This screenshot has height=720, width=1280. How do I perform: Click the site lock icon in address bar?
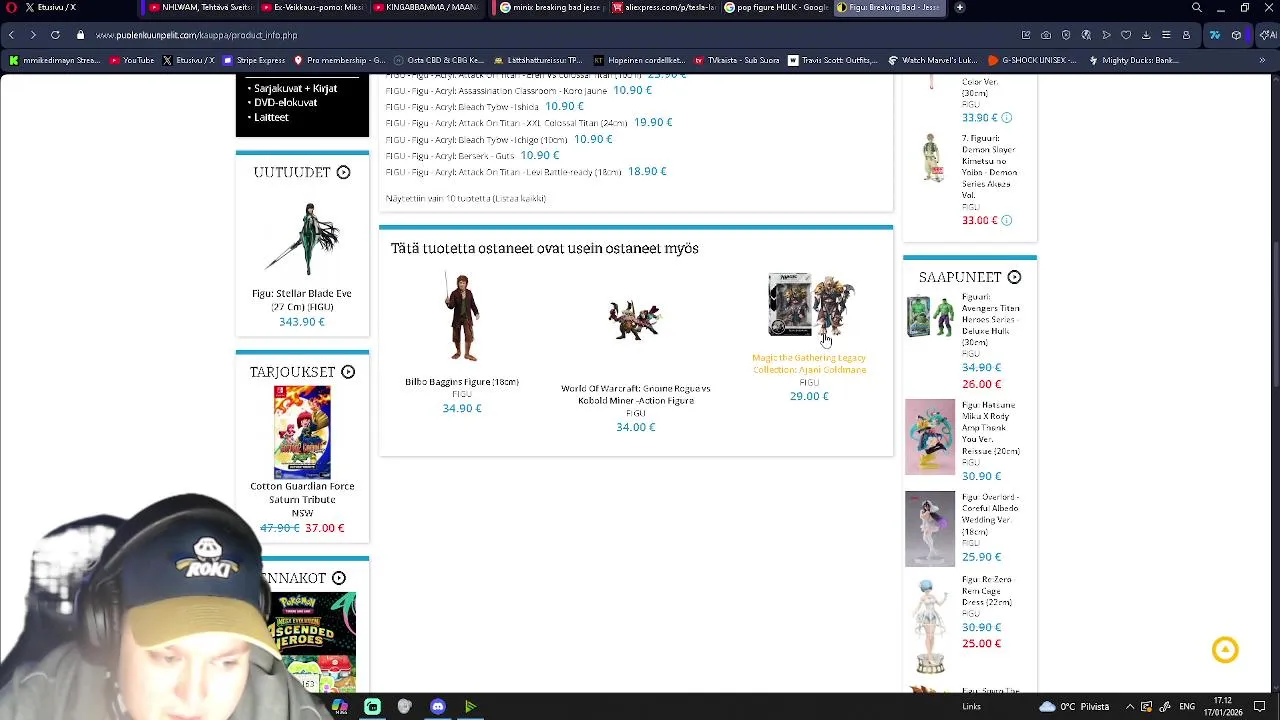point(80,35)
